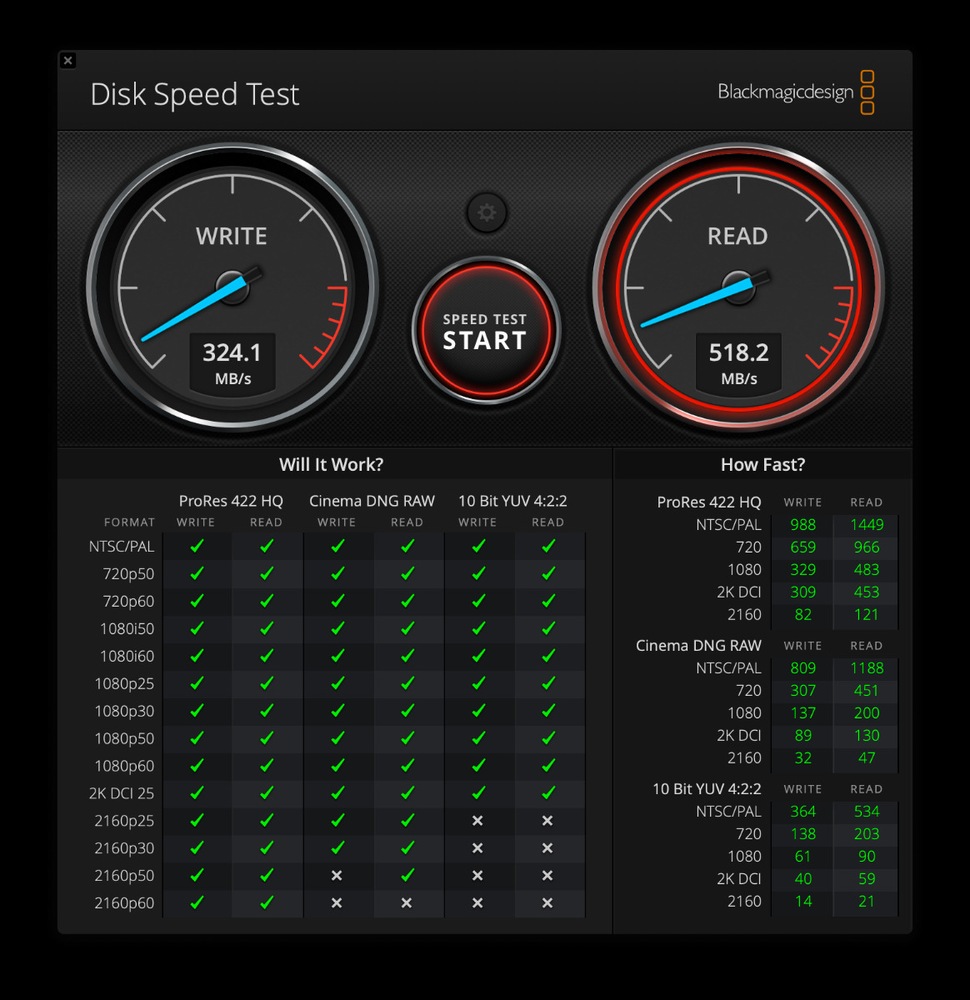Open the settings gear above the start button
Viewport: 970px width, 1000px height.
click(x=487, y=212)
